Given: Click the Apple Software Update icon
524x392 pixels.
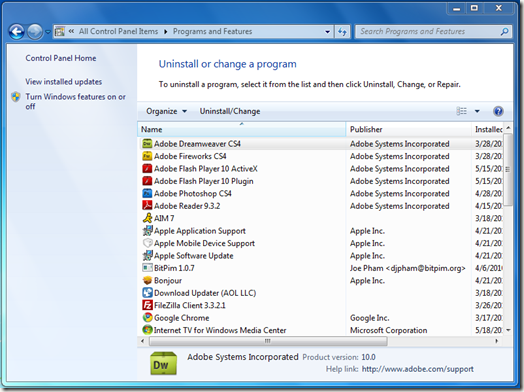Looking at the screenshot, I should click(x=147, y=255).
